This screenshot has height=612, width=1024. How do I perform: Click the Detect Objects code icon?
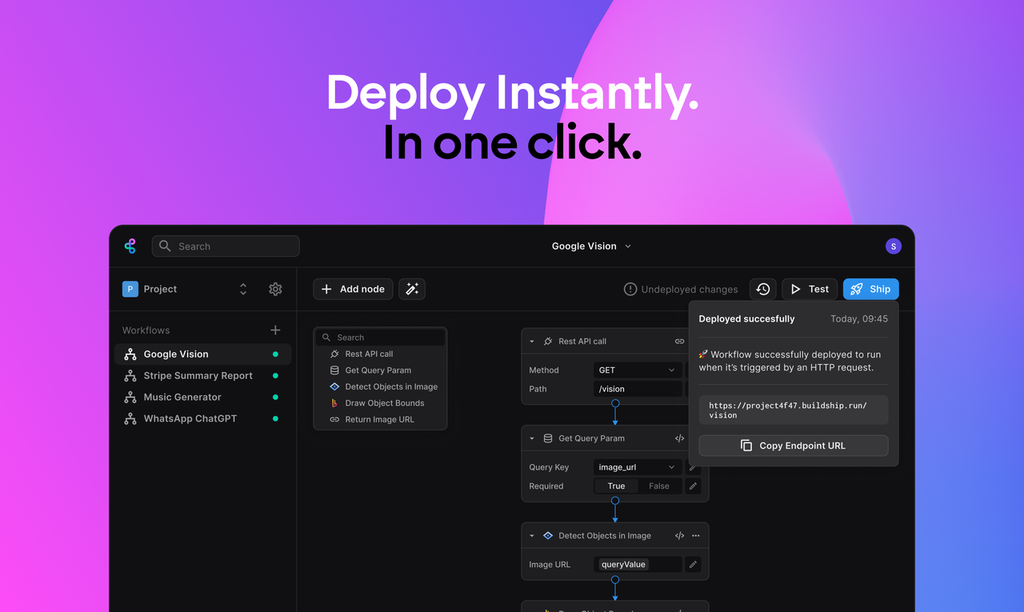[x=679, y=536]
